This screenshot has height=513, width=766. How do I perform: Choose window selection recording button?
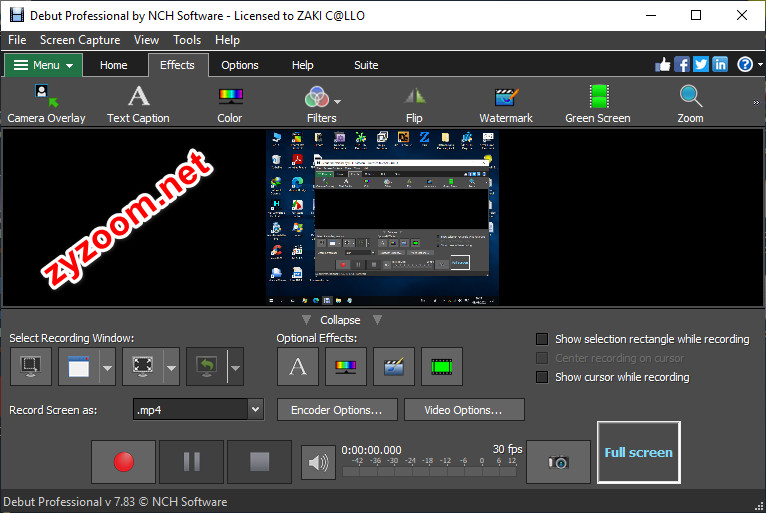79,366
